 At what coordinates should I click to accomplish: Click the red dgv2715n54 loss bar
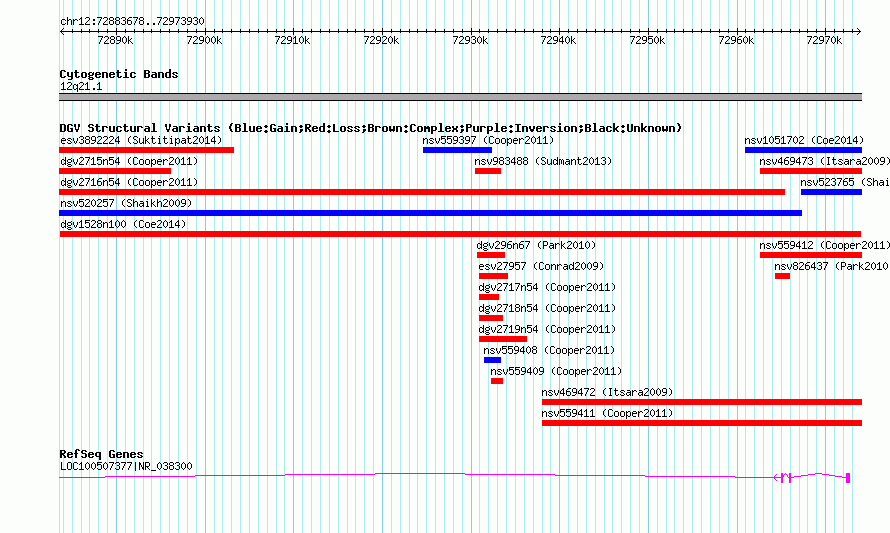click(x=115, y=171)
